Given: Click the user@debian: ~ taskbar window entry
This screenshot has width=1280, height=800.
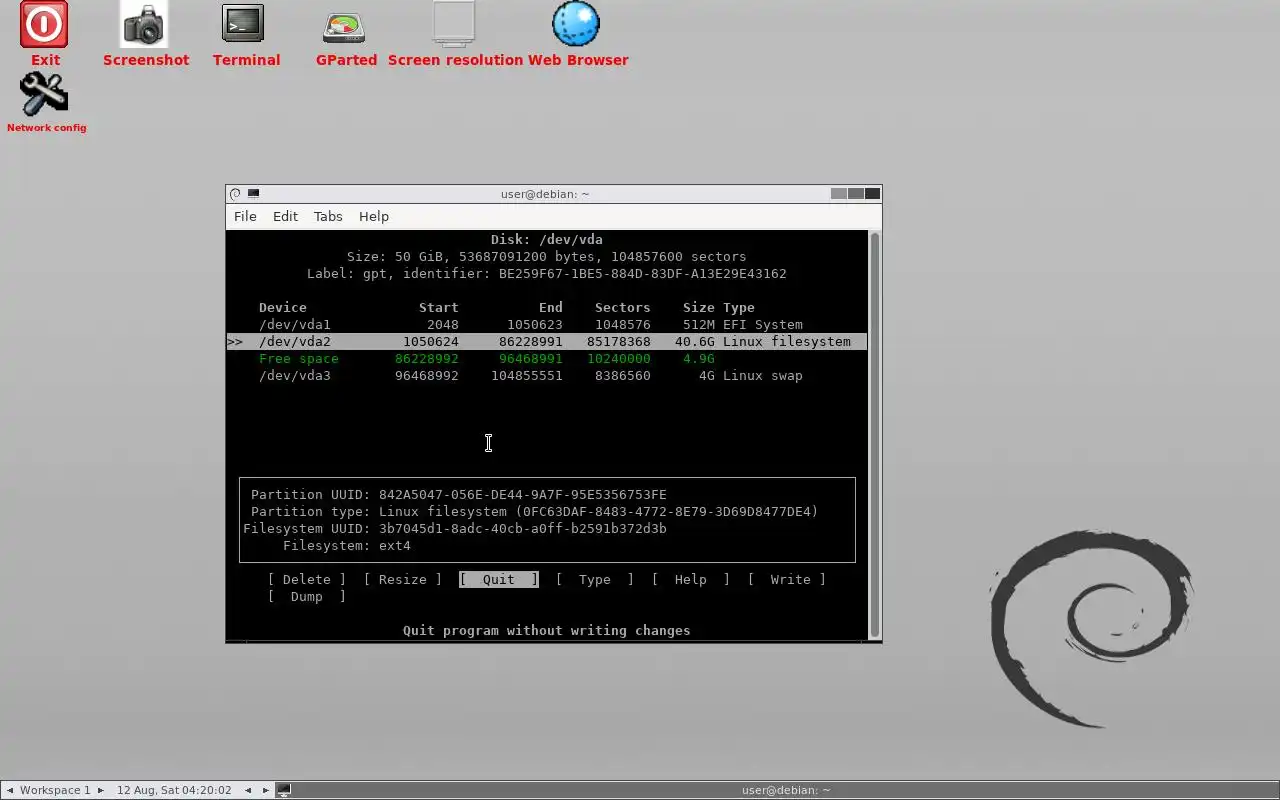Looking at the screenshot, I should click(786, 790).
